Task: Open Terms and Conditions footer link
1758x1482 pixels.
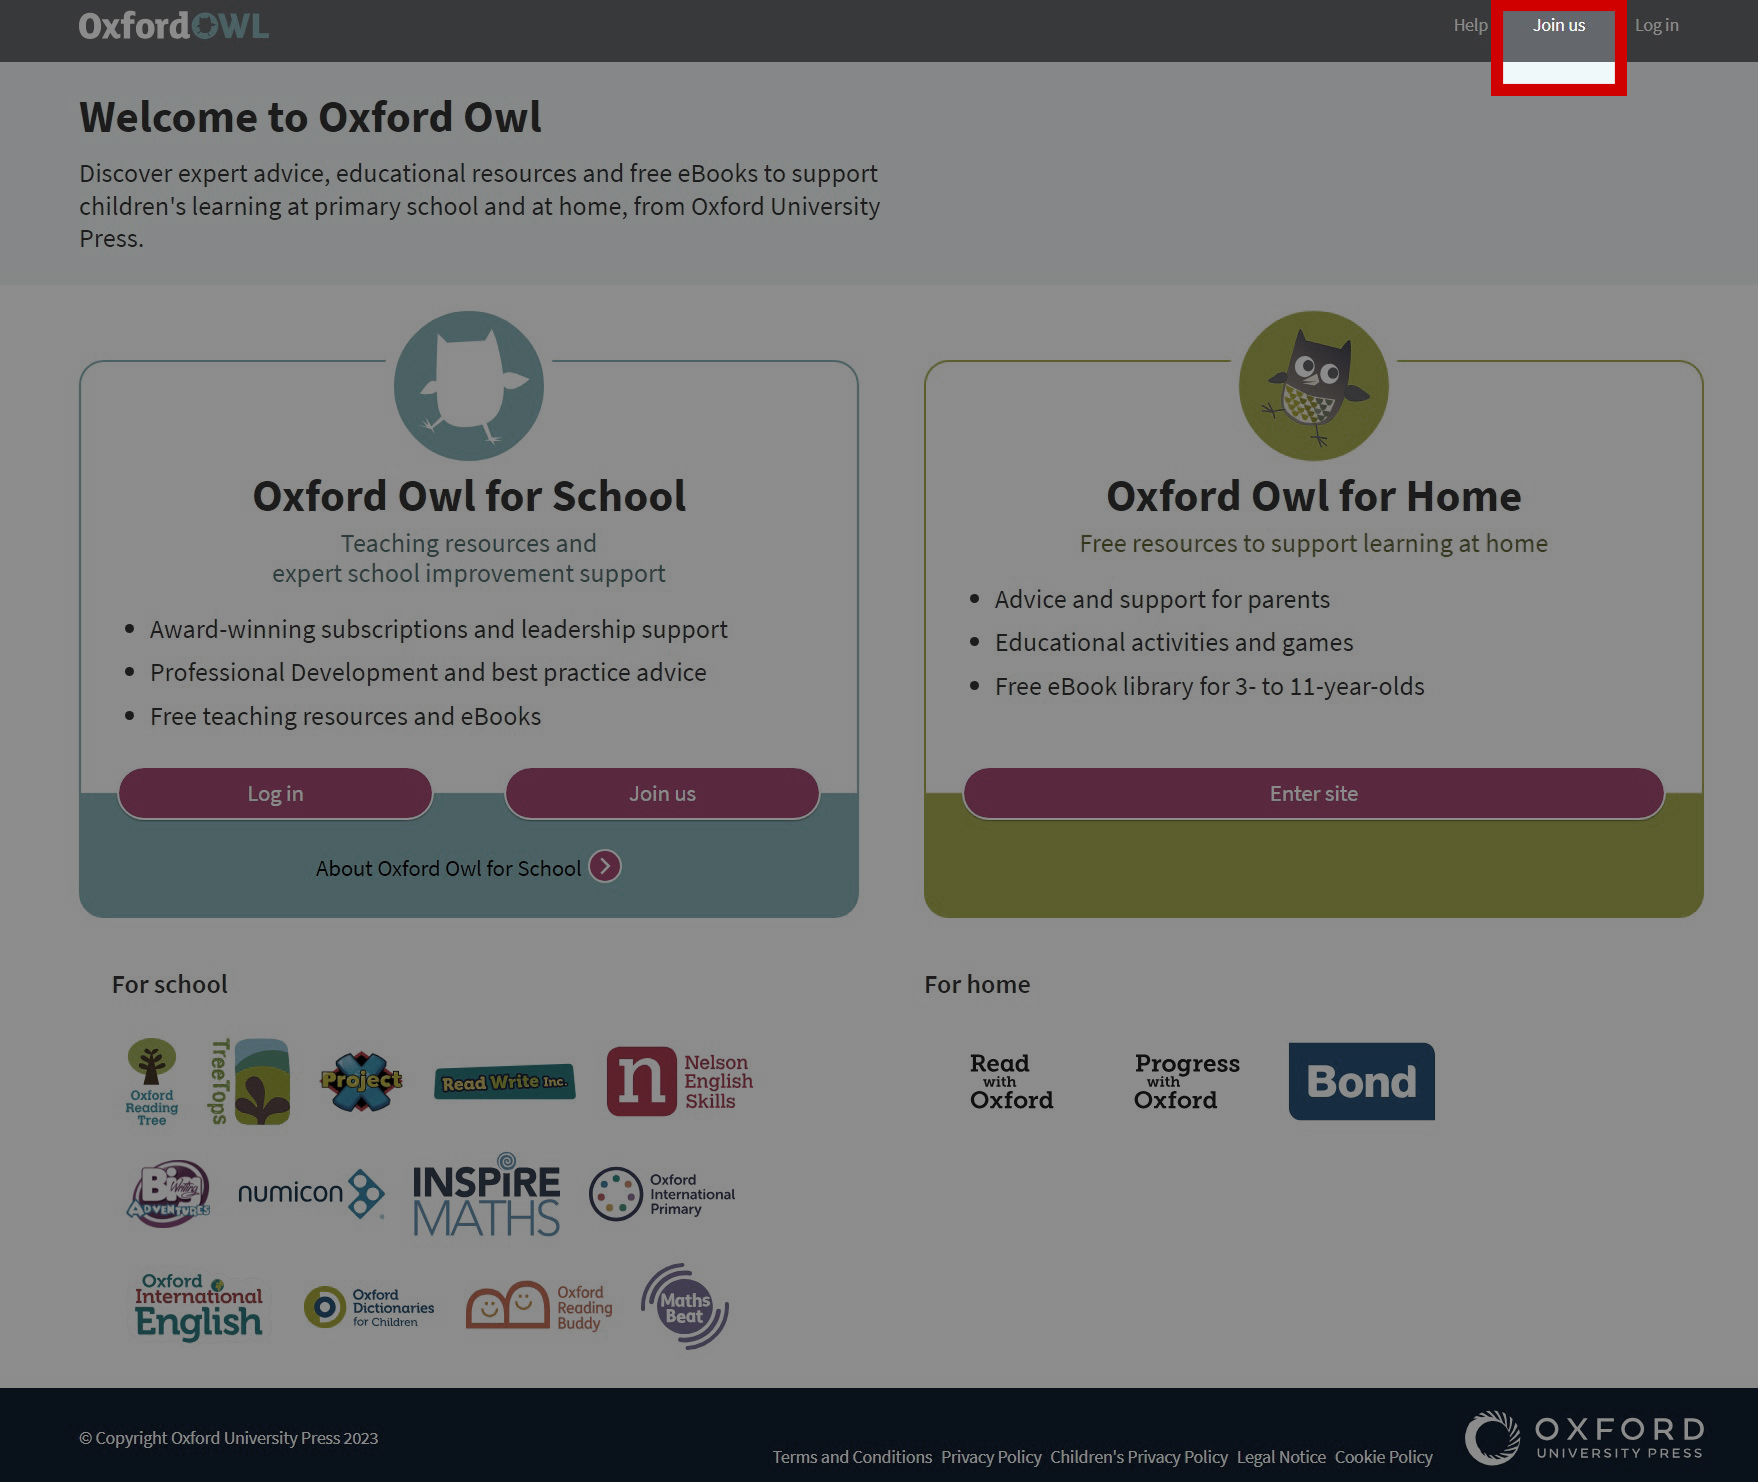Action: tap(852, 1457)
